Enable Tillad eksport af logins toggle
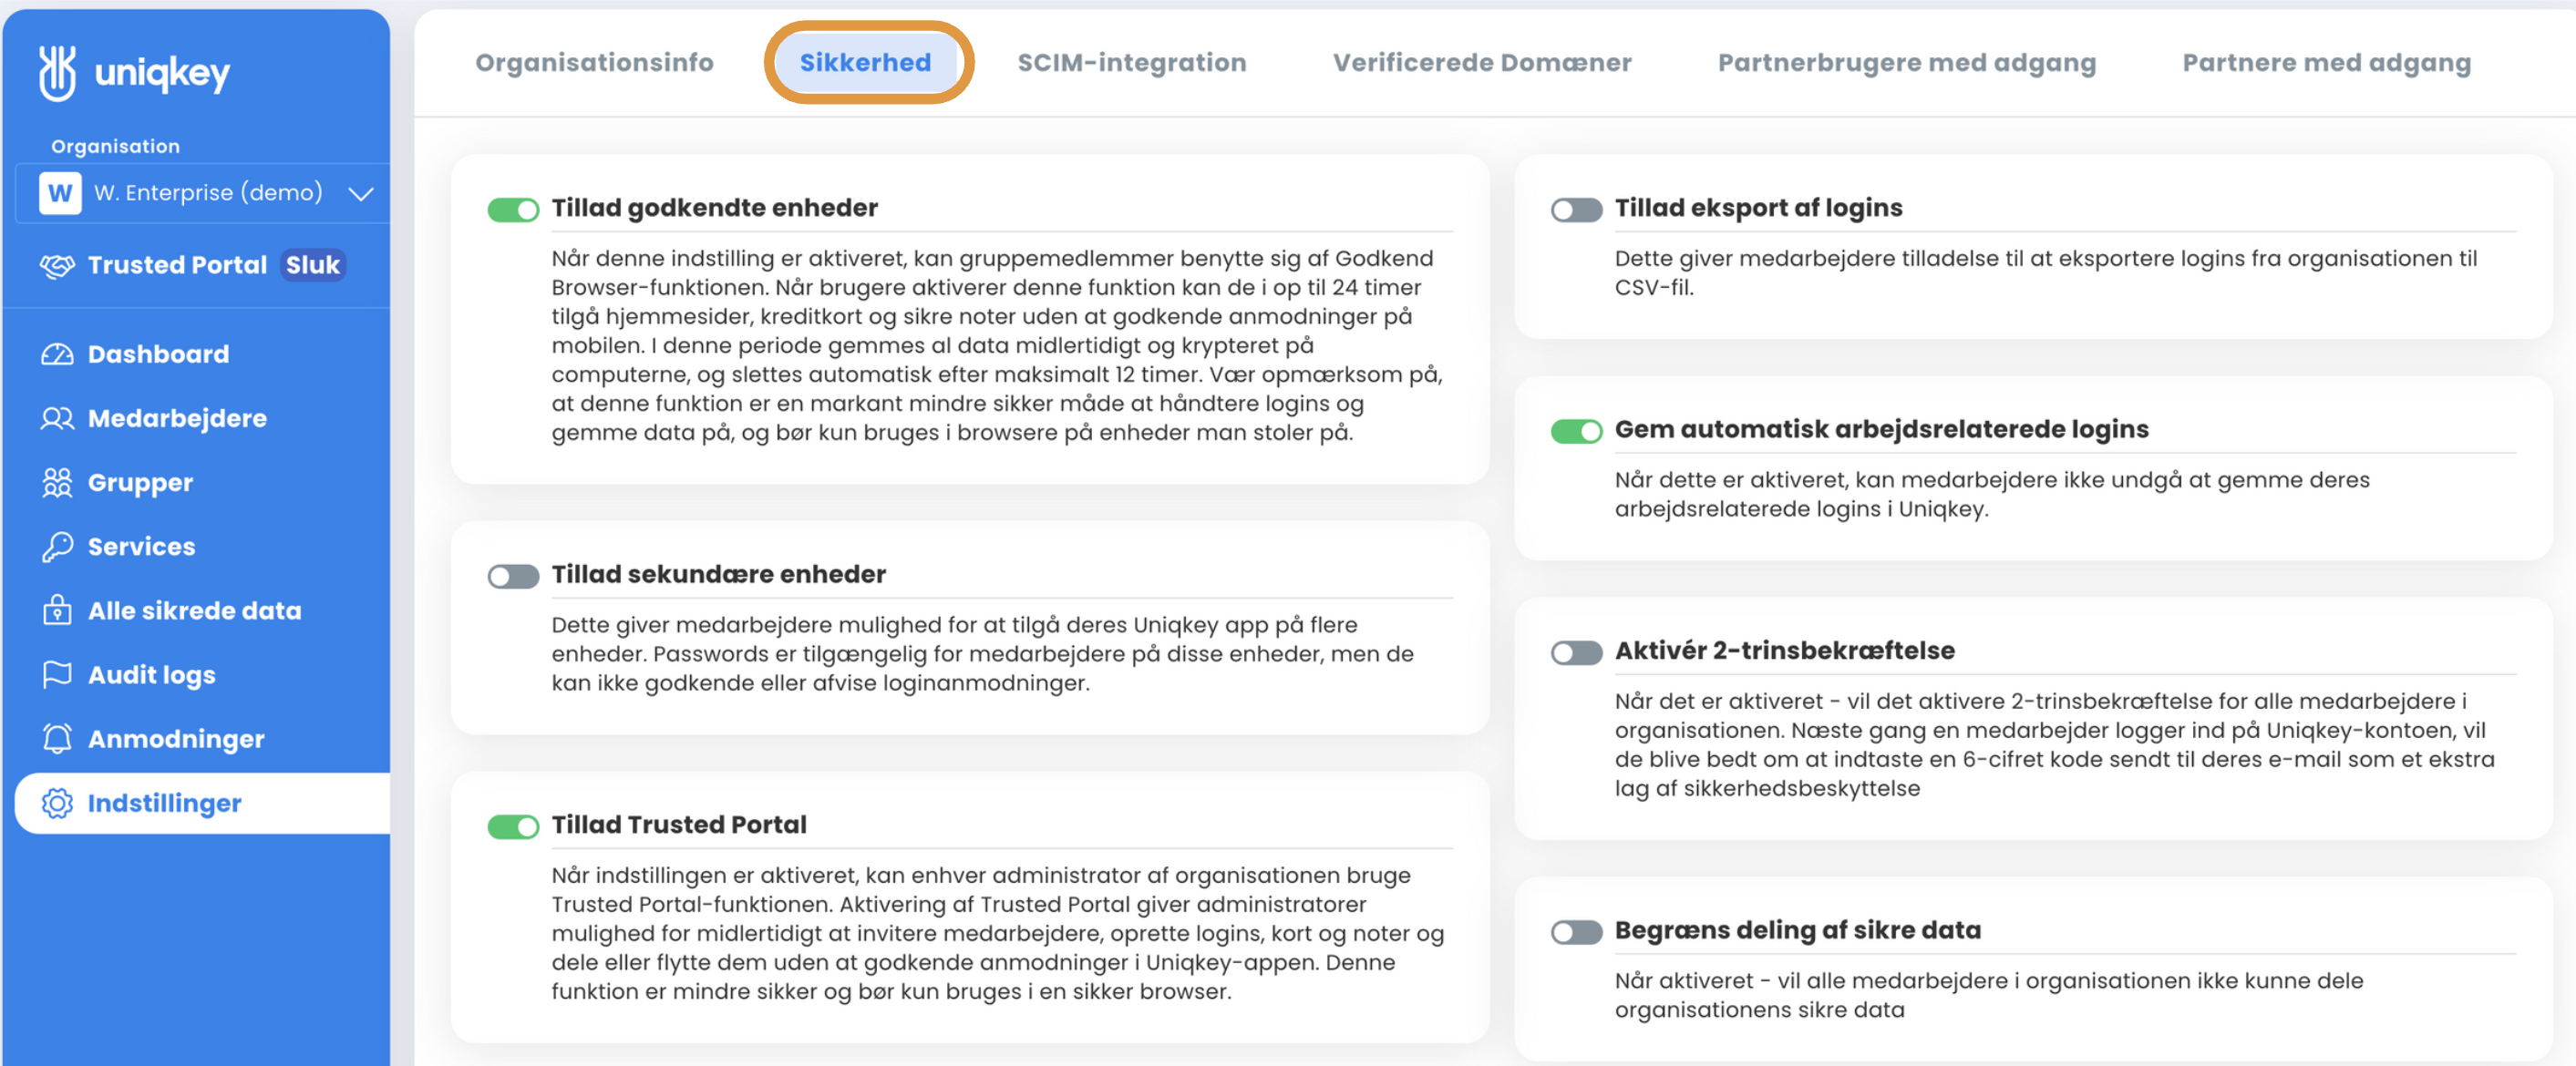 [1576, 209]
